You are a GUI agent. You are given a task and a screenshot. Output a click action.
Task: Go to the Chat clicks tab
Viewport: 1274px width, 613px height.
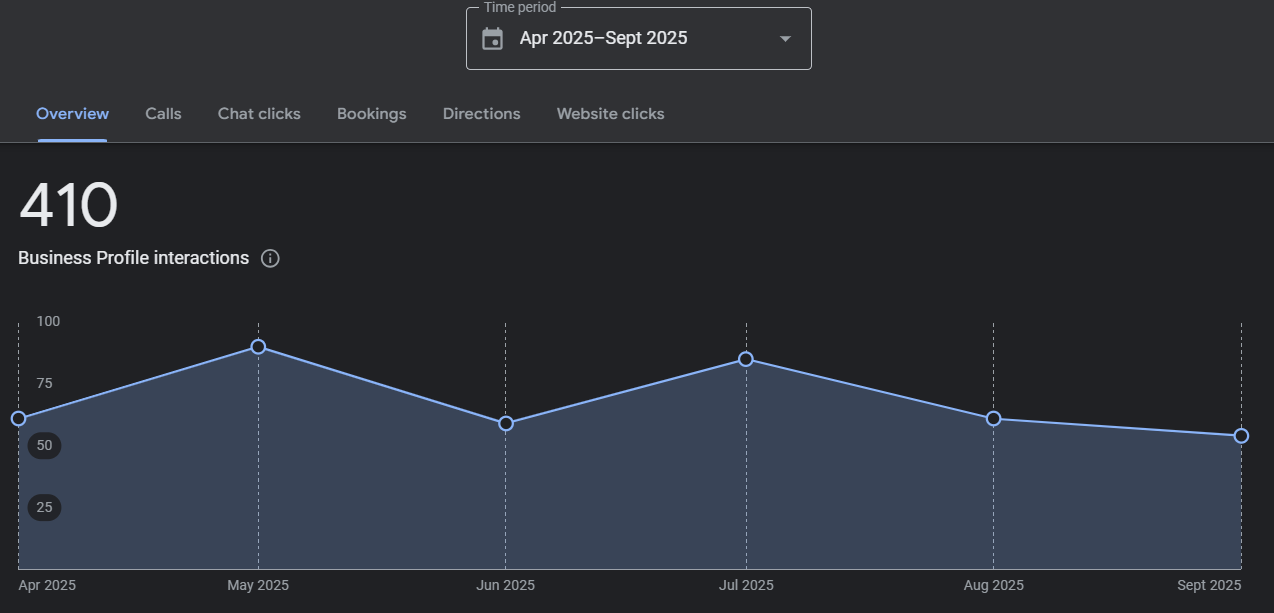[x=259, y=114]
